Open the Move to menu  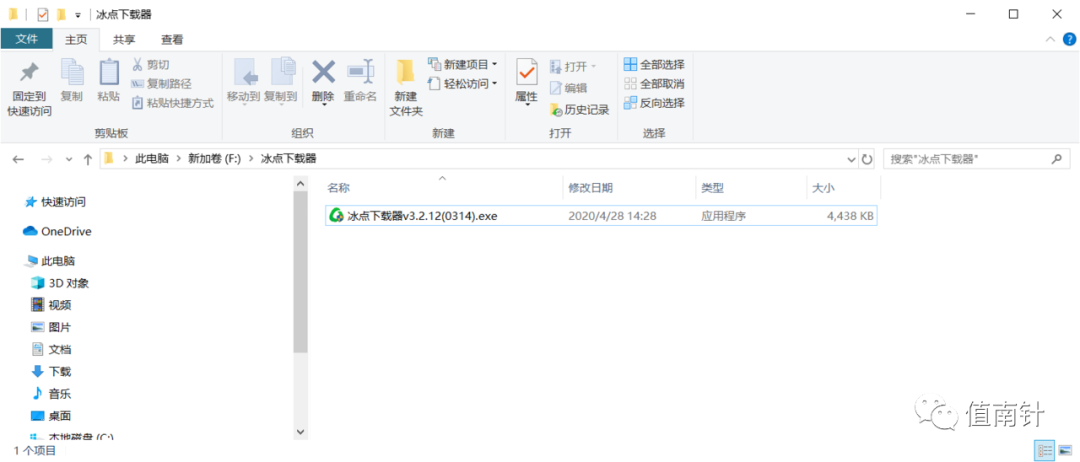point(244,81)
